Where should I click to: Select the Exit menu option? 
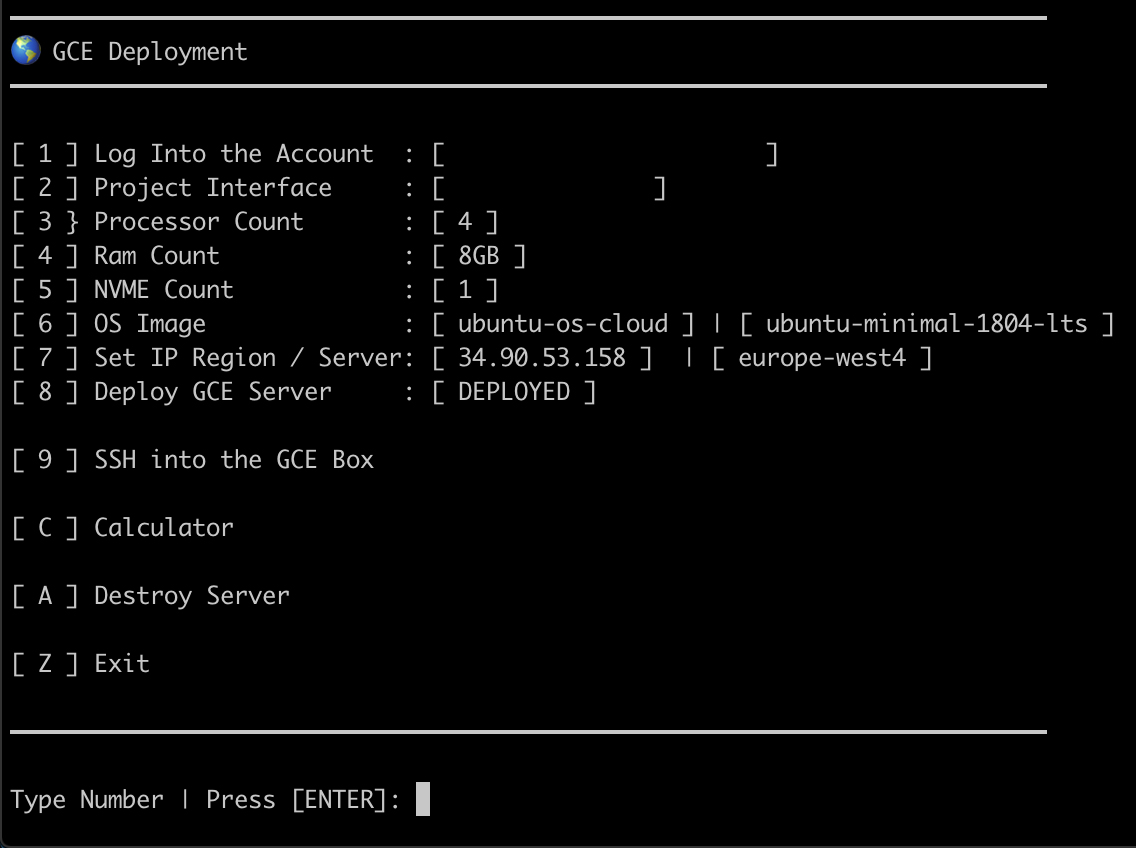120,663
